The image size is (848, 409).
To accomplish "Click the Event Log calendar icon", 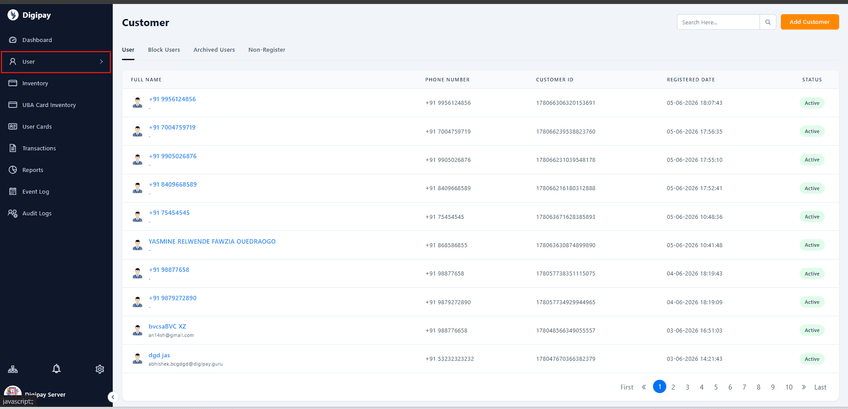I will (x=13, y=192).
